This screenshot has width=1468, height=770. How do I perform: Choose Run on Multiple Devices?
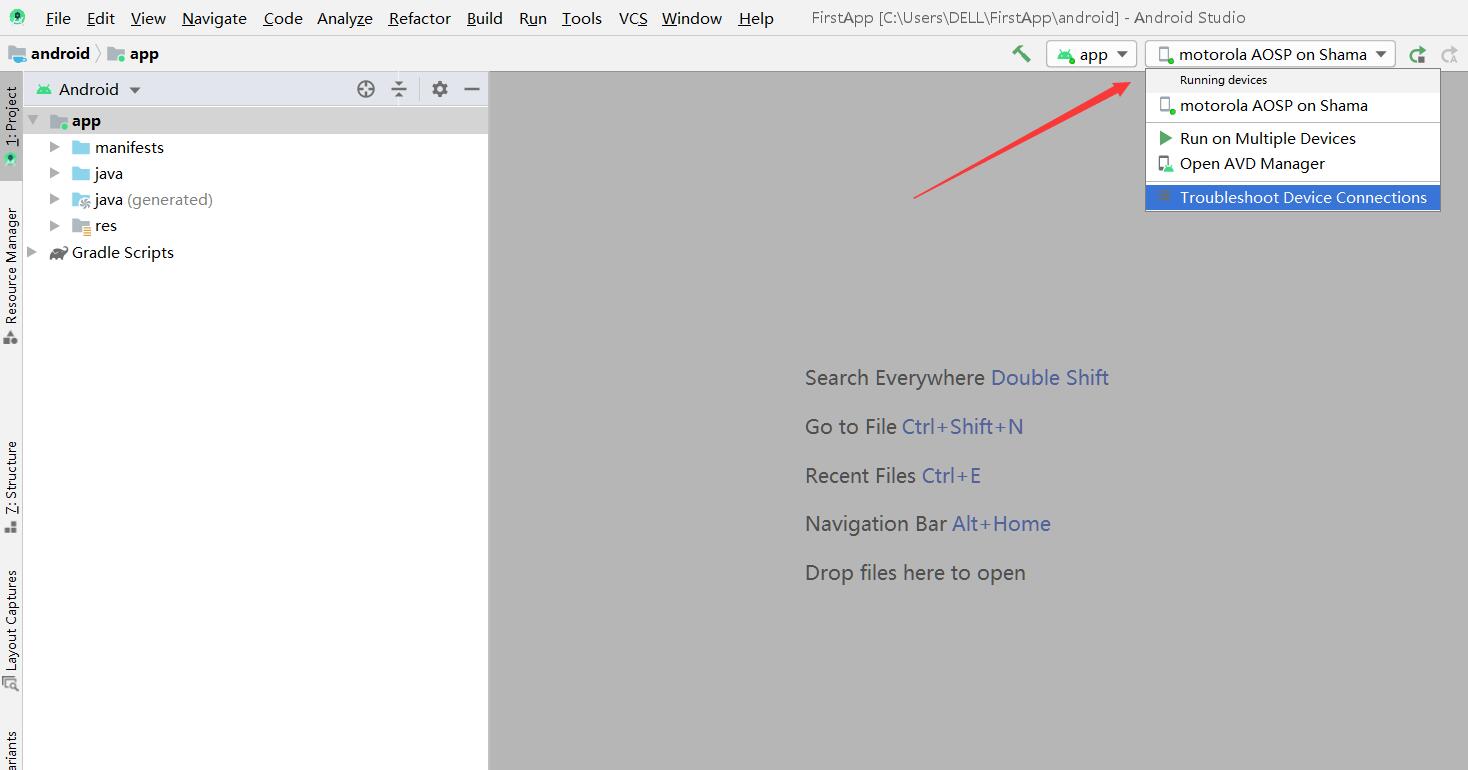1292,138
